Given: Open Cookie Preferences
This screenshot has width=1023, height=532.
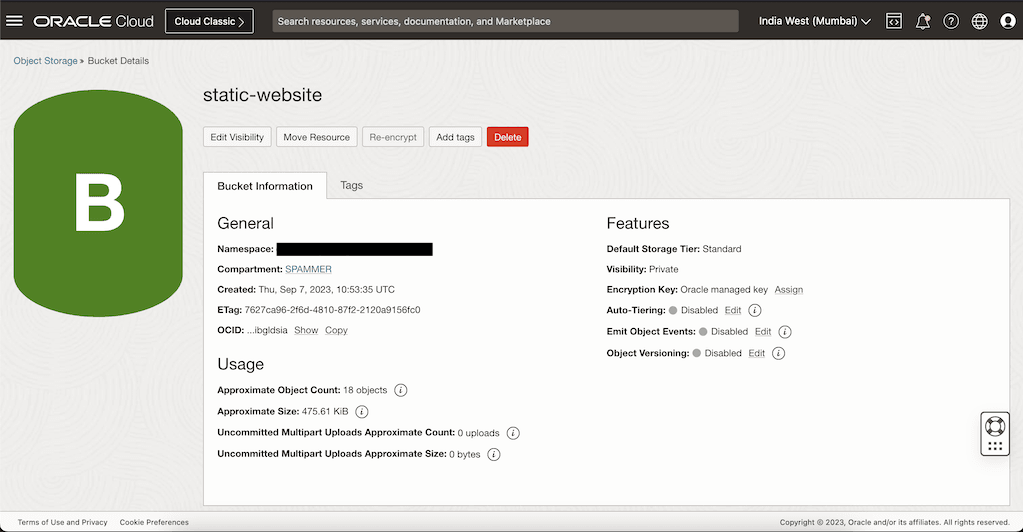Looking at the screenshot, I should 154,522.
